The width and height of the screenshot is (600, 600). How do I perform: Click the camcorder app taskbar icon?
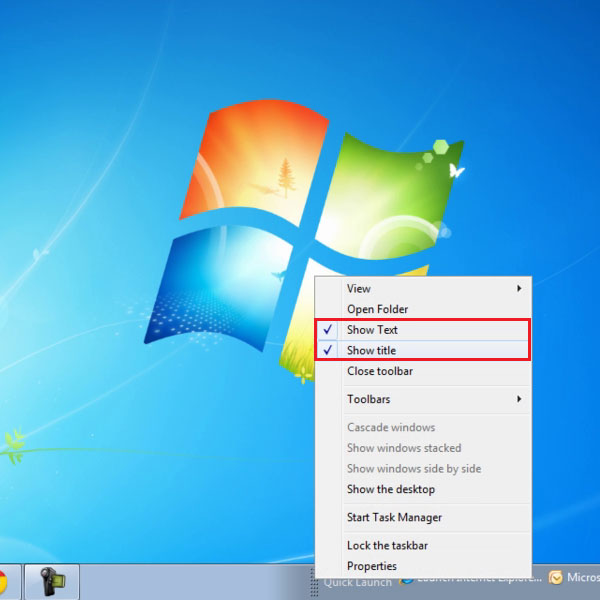click(52, 582)
